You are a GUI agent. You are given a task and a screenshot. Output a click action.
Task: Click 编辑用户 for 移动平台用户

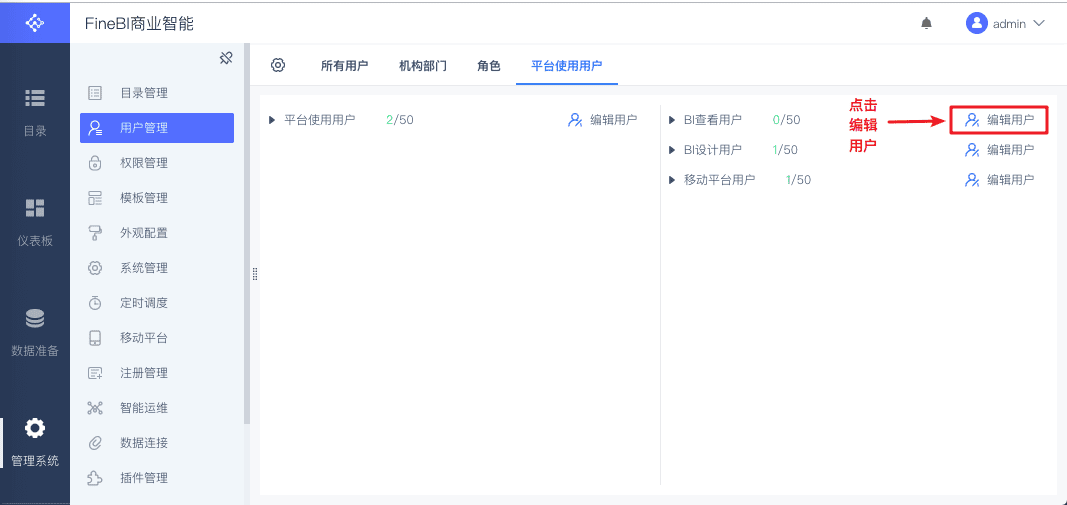coord(999,180)
